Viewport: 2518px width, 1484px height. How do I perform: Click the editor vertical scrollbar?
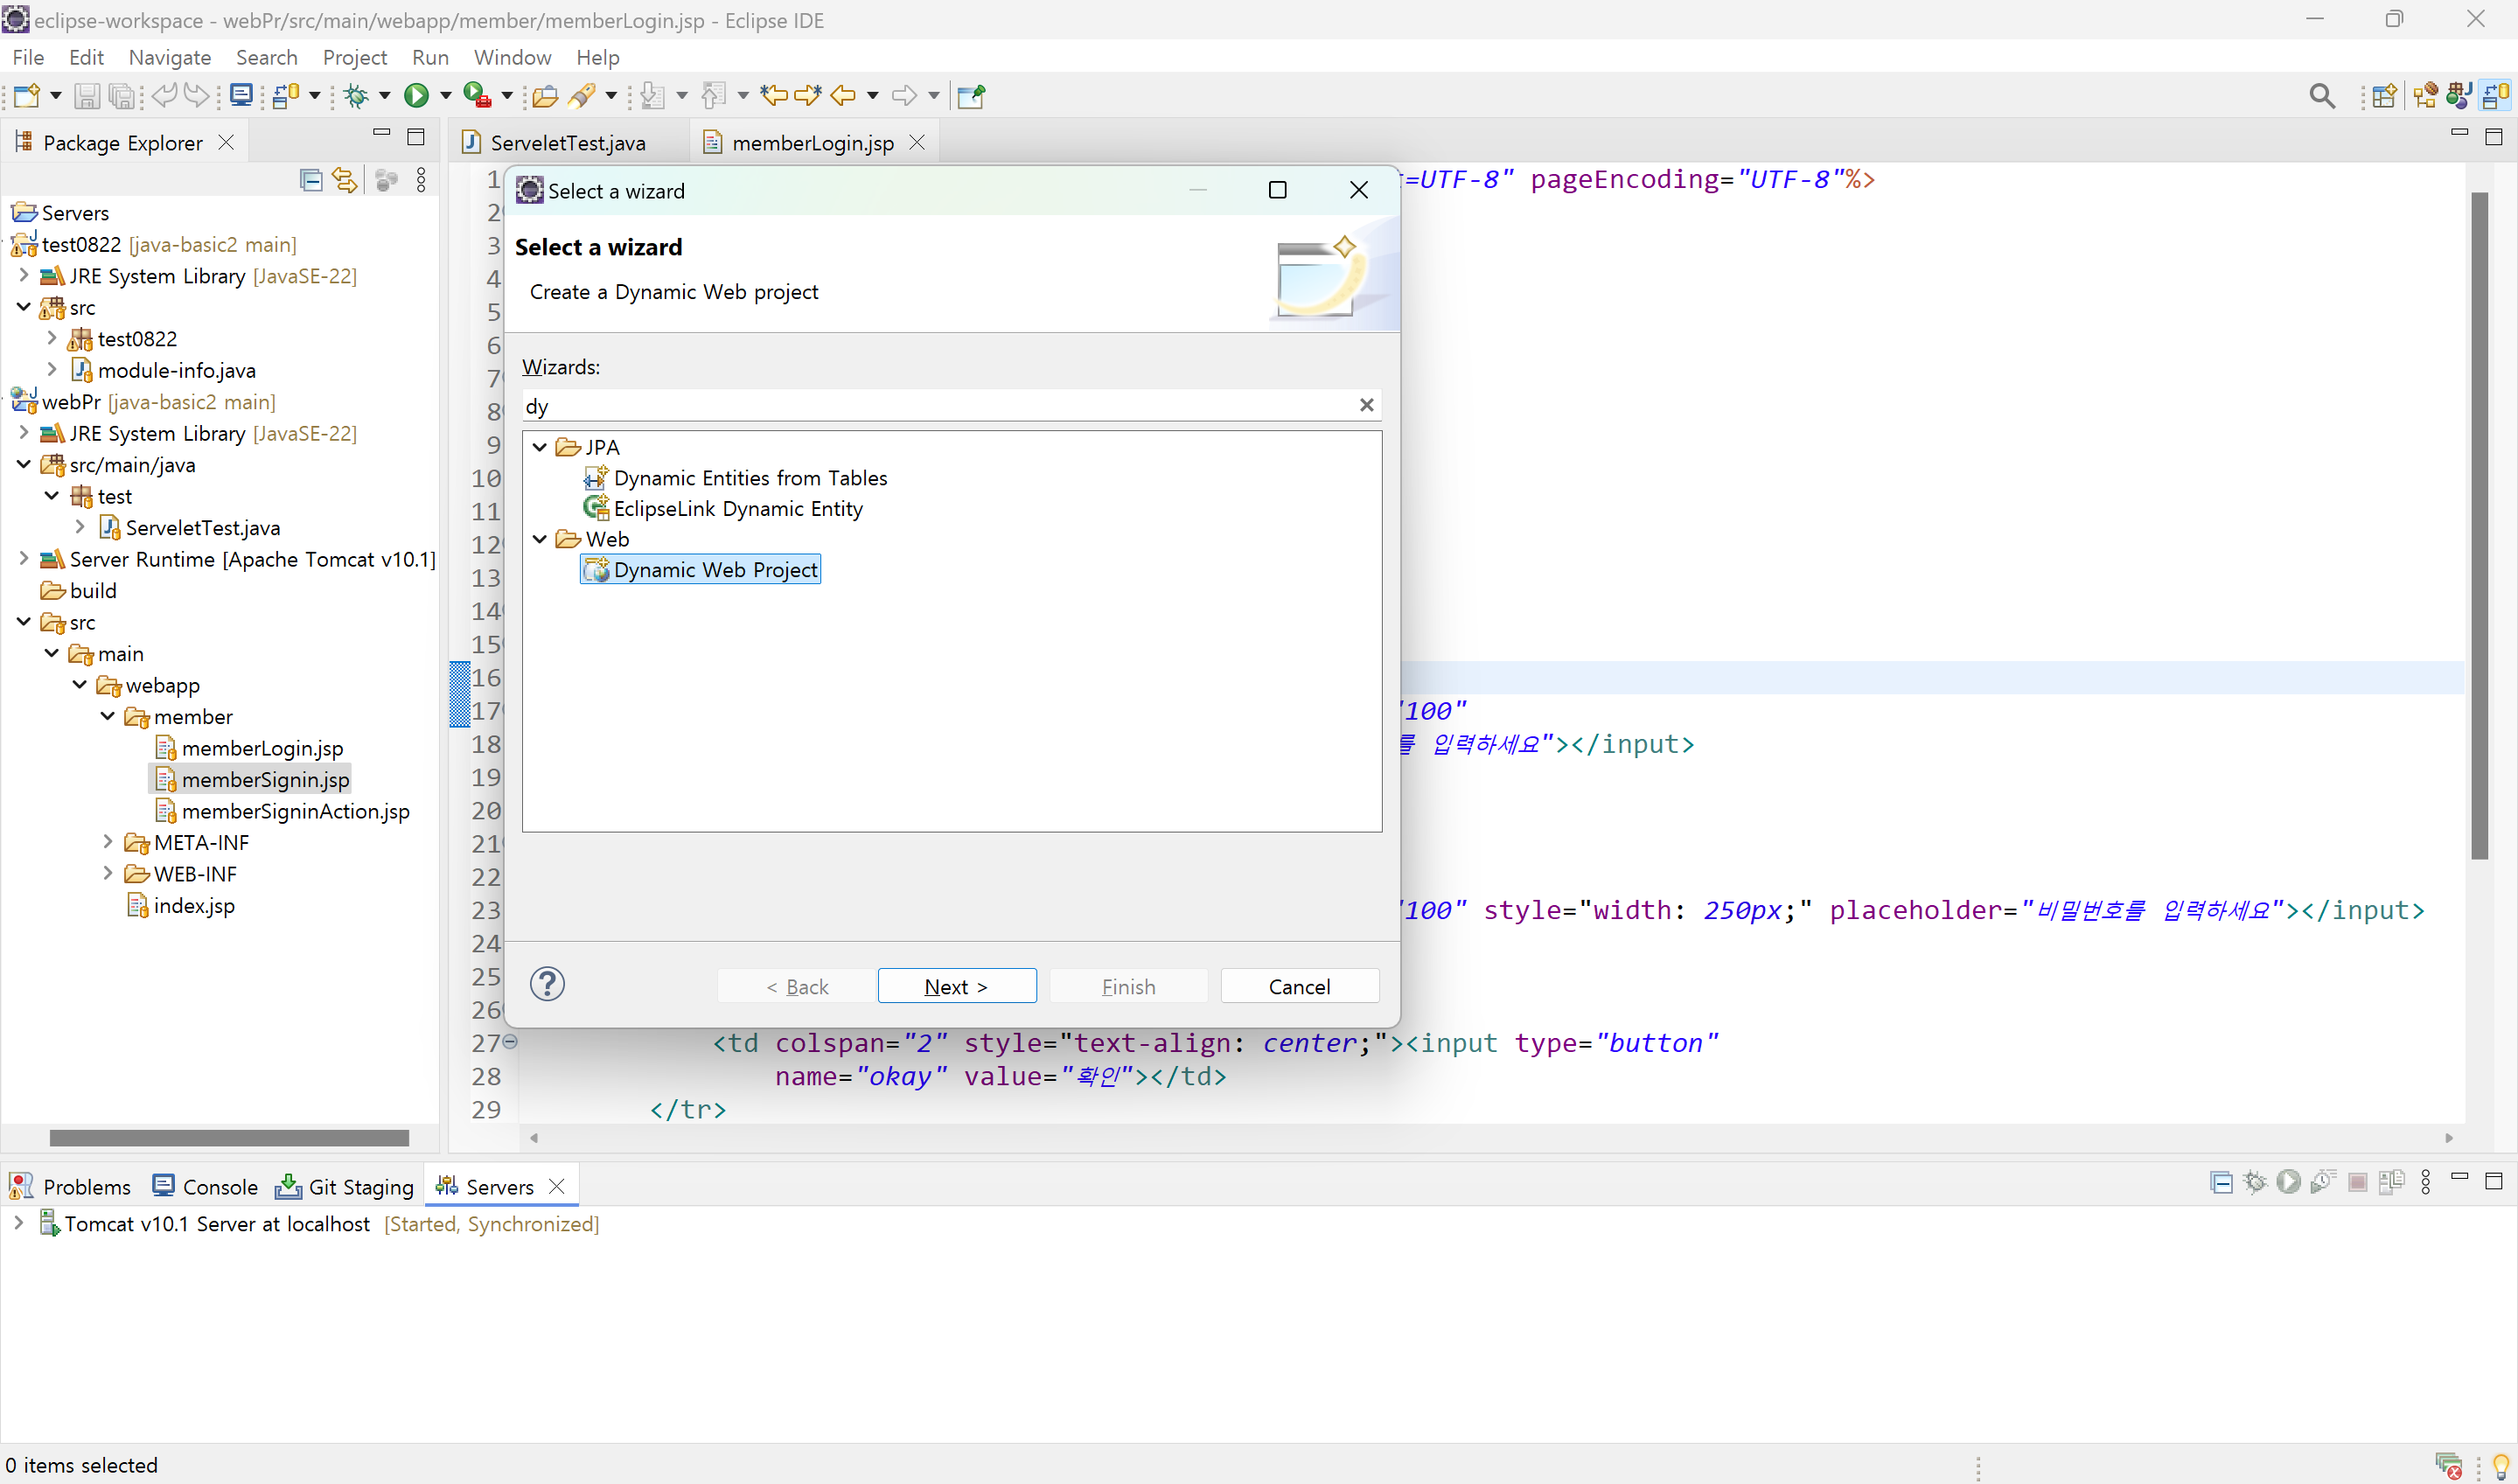point(2479,525)
